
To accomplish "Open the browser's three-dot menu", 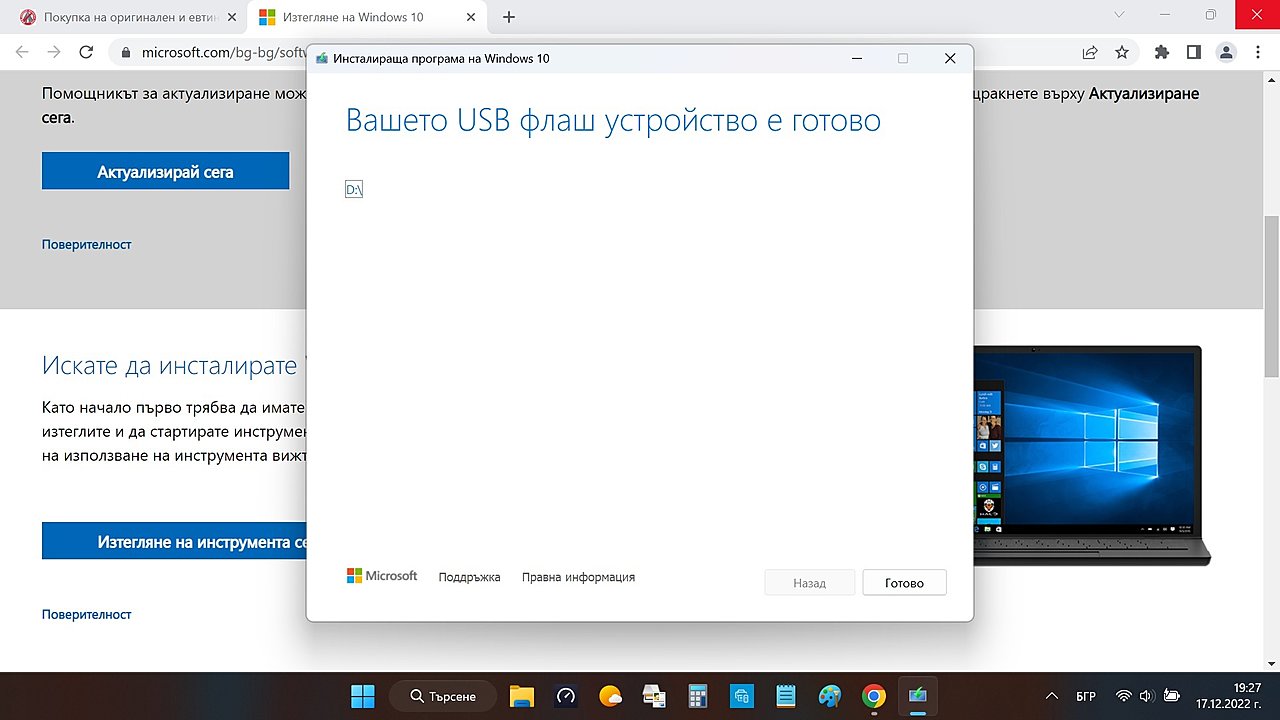I will click(1258, 52).
